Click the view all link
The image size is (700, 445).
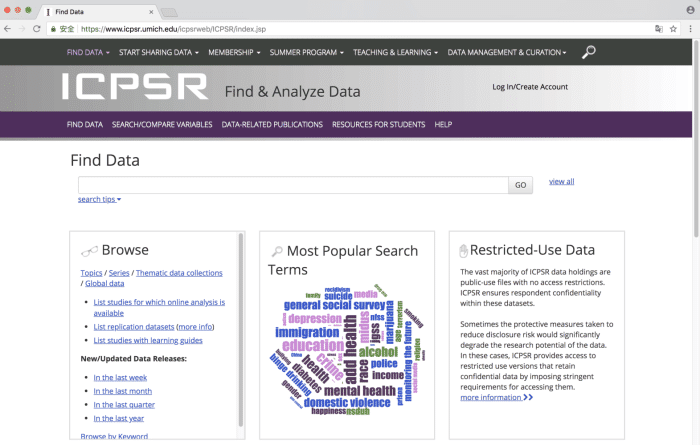pyautogui.click(x=562, y=181)
